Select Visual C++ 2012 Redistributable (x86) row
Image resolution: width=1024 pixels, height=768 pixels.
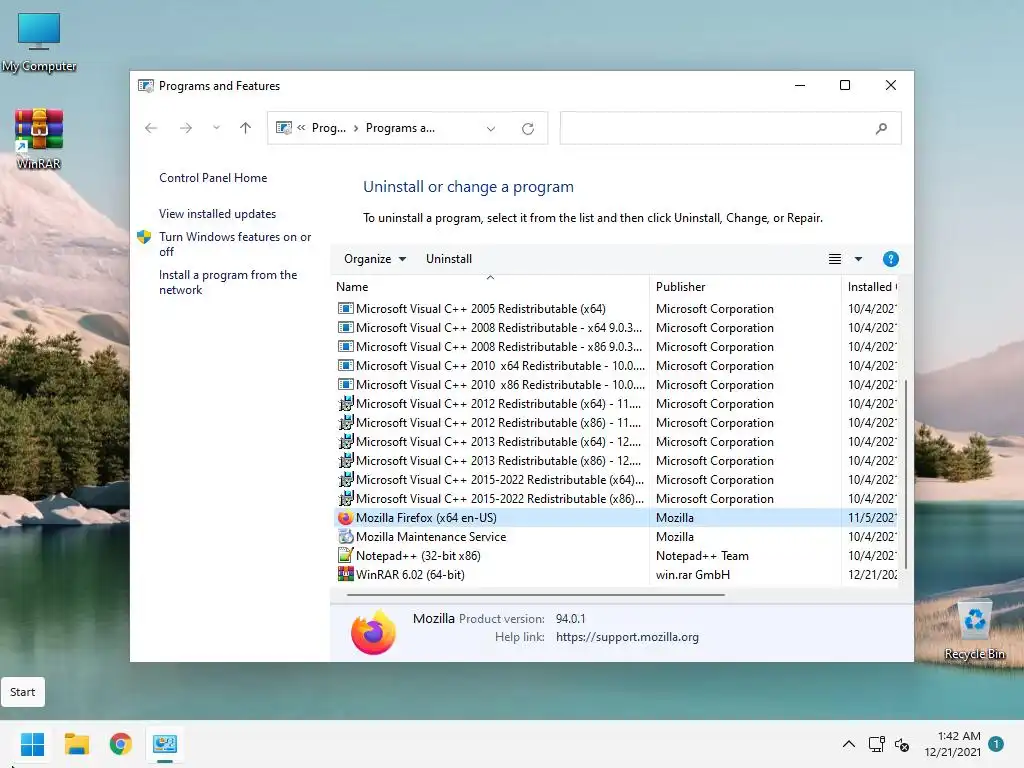point(490,423)
